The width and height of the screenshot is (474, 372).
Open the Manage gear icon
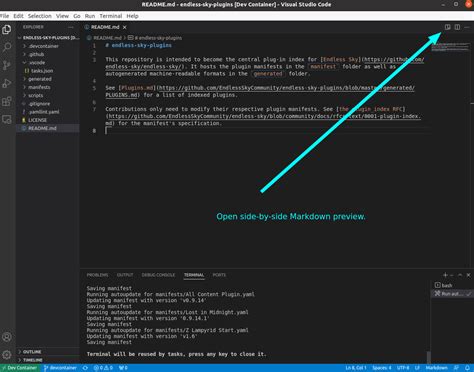click(7, 355)
